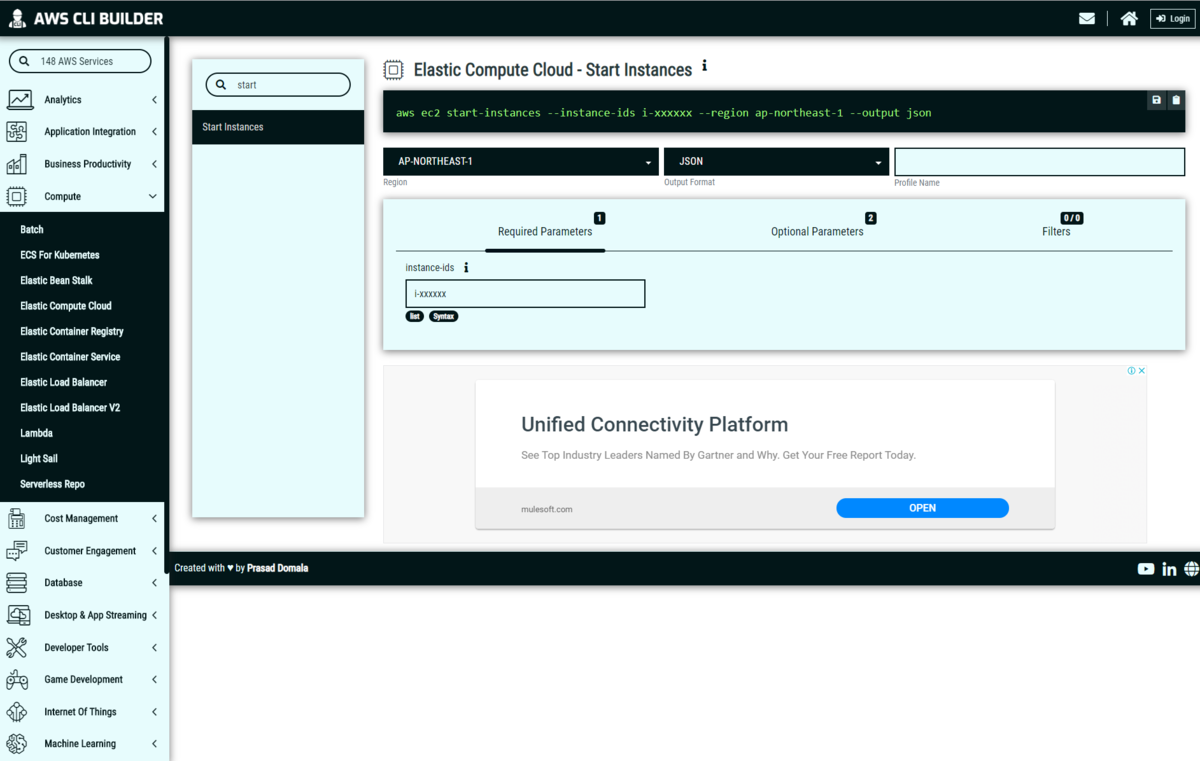Expand the Database chevron
Viewport: 1200px width, 761px height.
[154, 583]
